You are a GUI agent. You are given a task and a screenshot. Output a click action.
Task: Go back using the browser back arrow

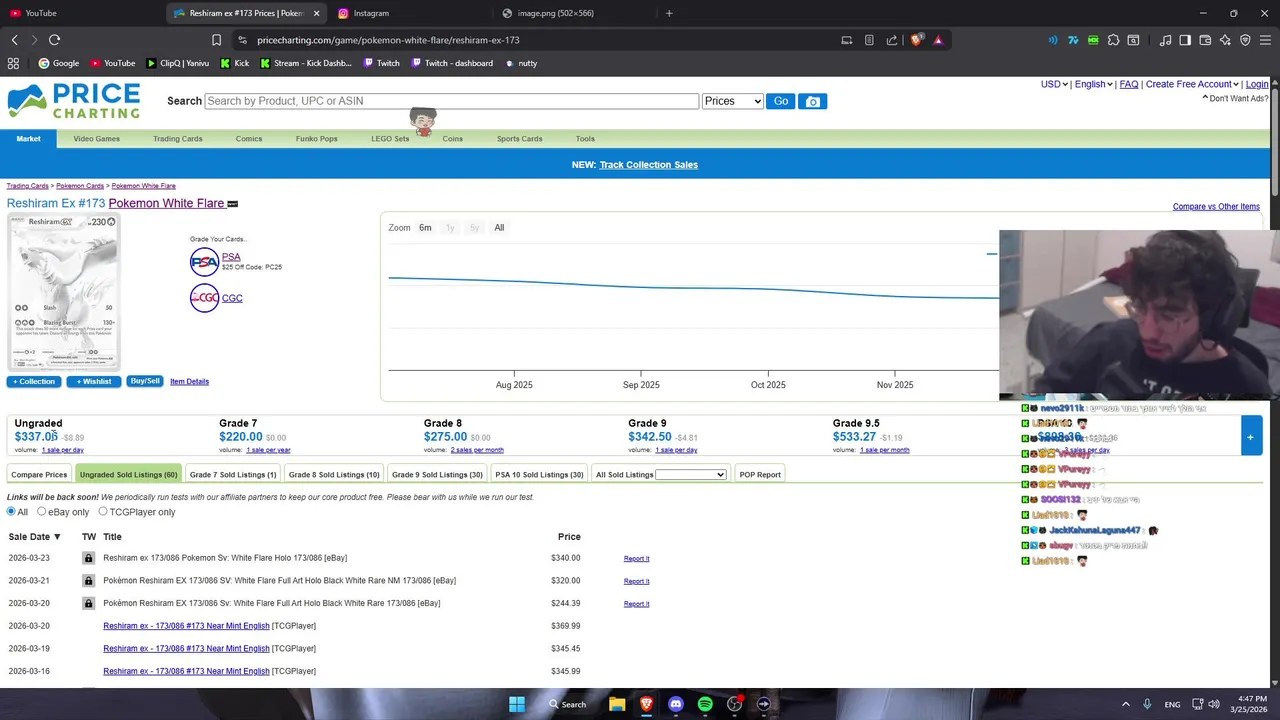14,40
